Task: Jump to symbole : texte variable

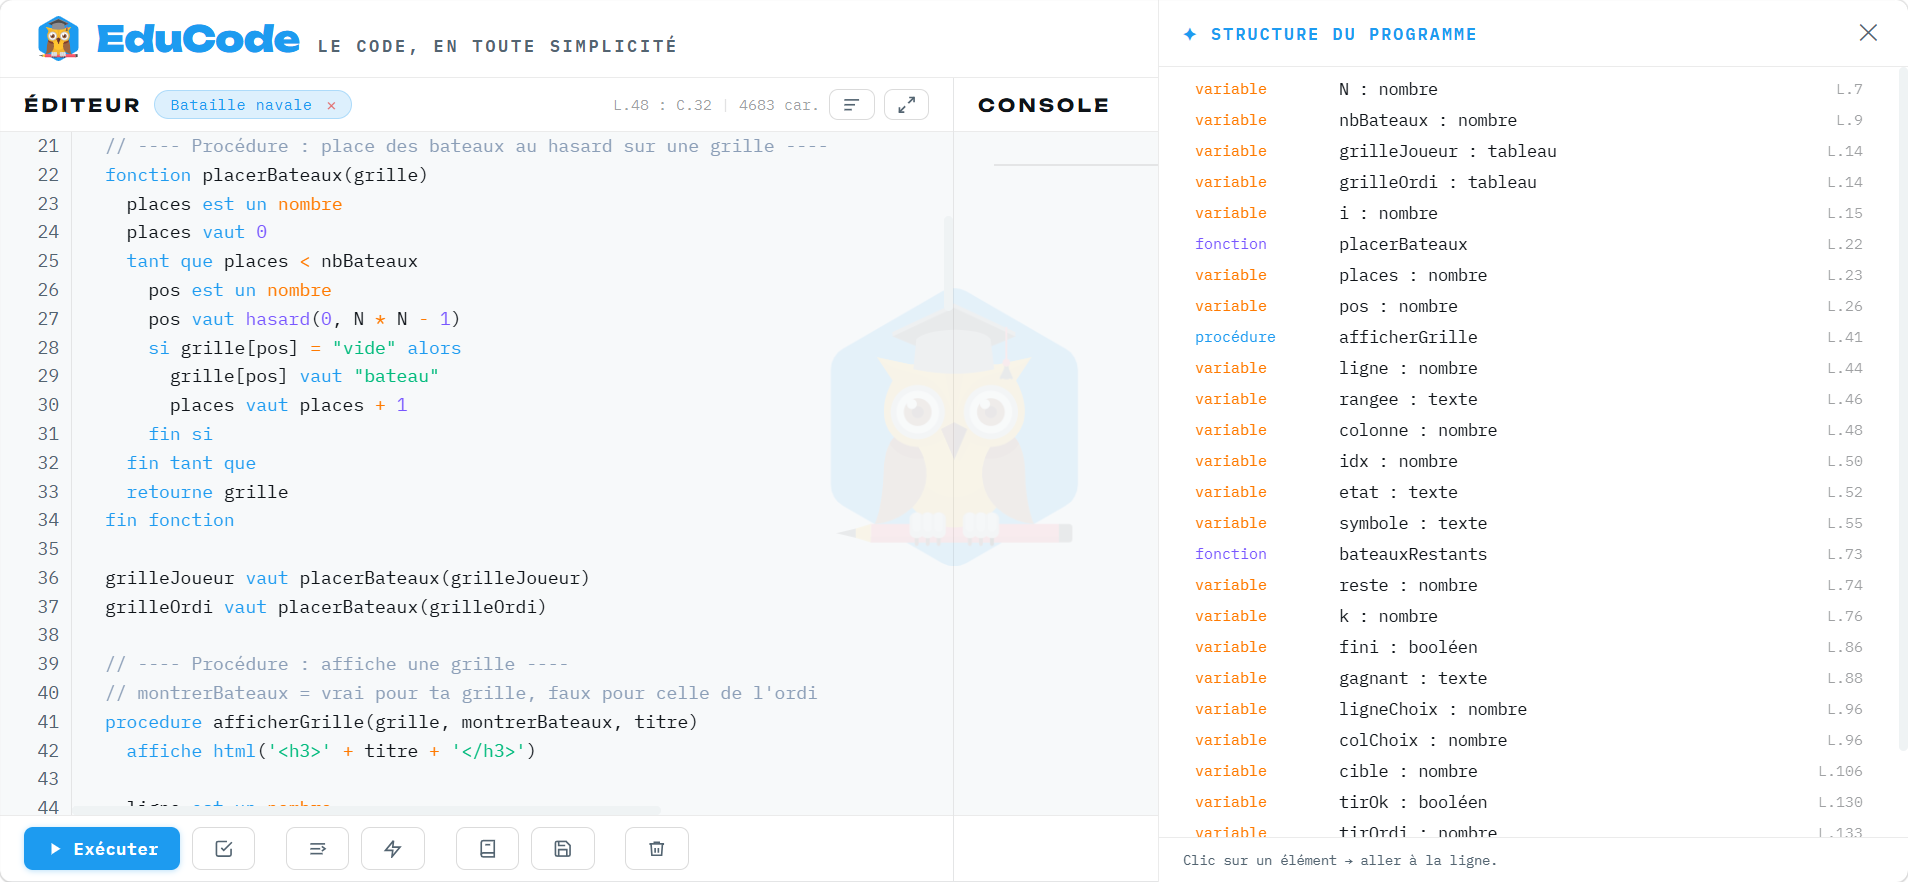Action: pyautogui.click(x=1528, y=523)
